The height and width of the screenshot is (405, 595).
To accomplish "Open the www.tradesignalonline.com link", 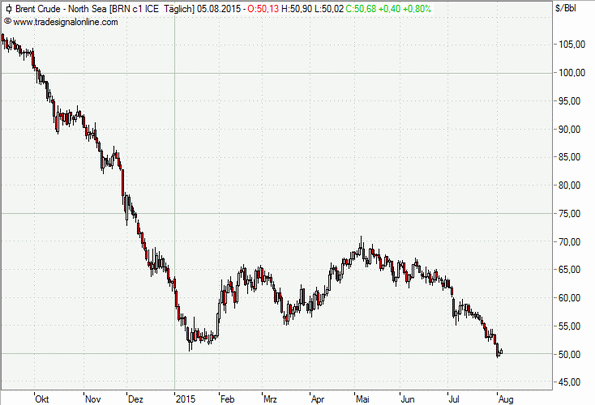I will 65,22.
